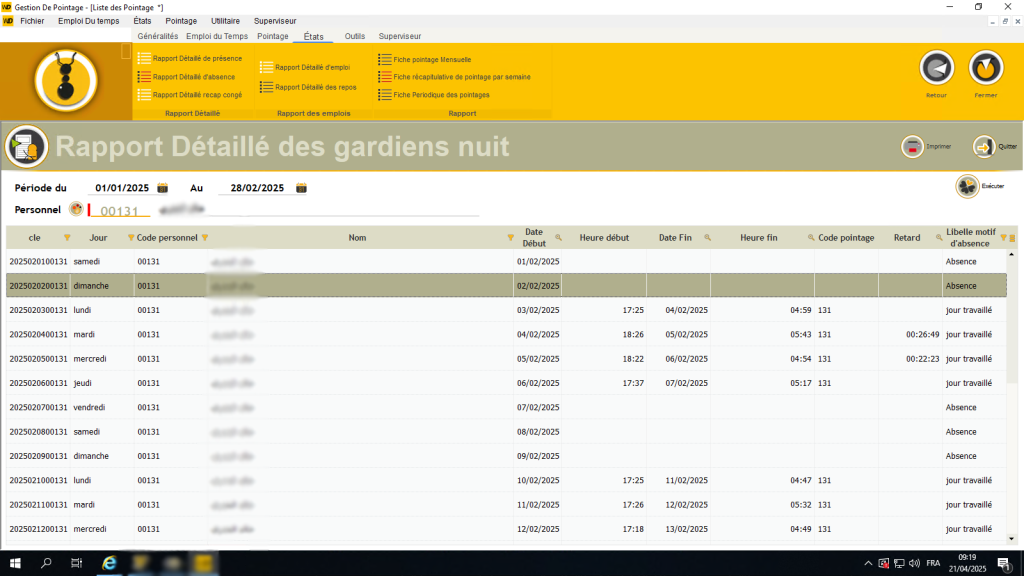Activate the filter funnel on Jour column
The width and height of the screenshot is (1024, 576).
(x=129, y=238)
